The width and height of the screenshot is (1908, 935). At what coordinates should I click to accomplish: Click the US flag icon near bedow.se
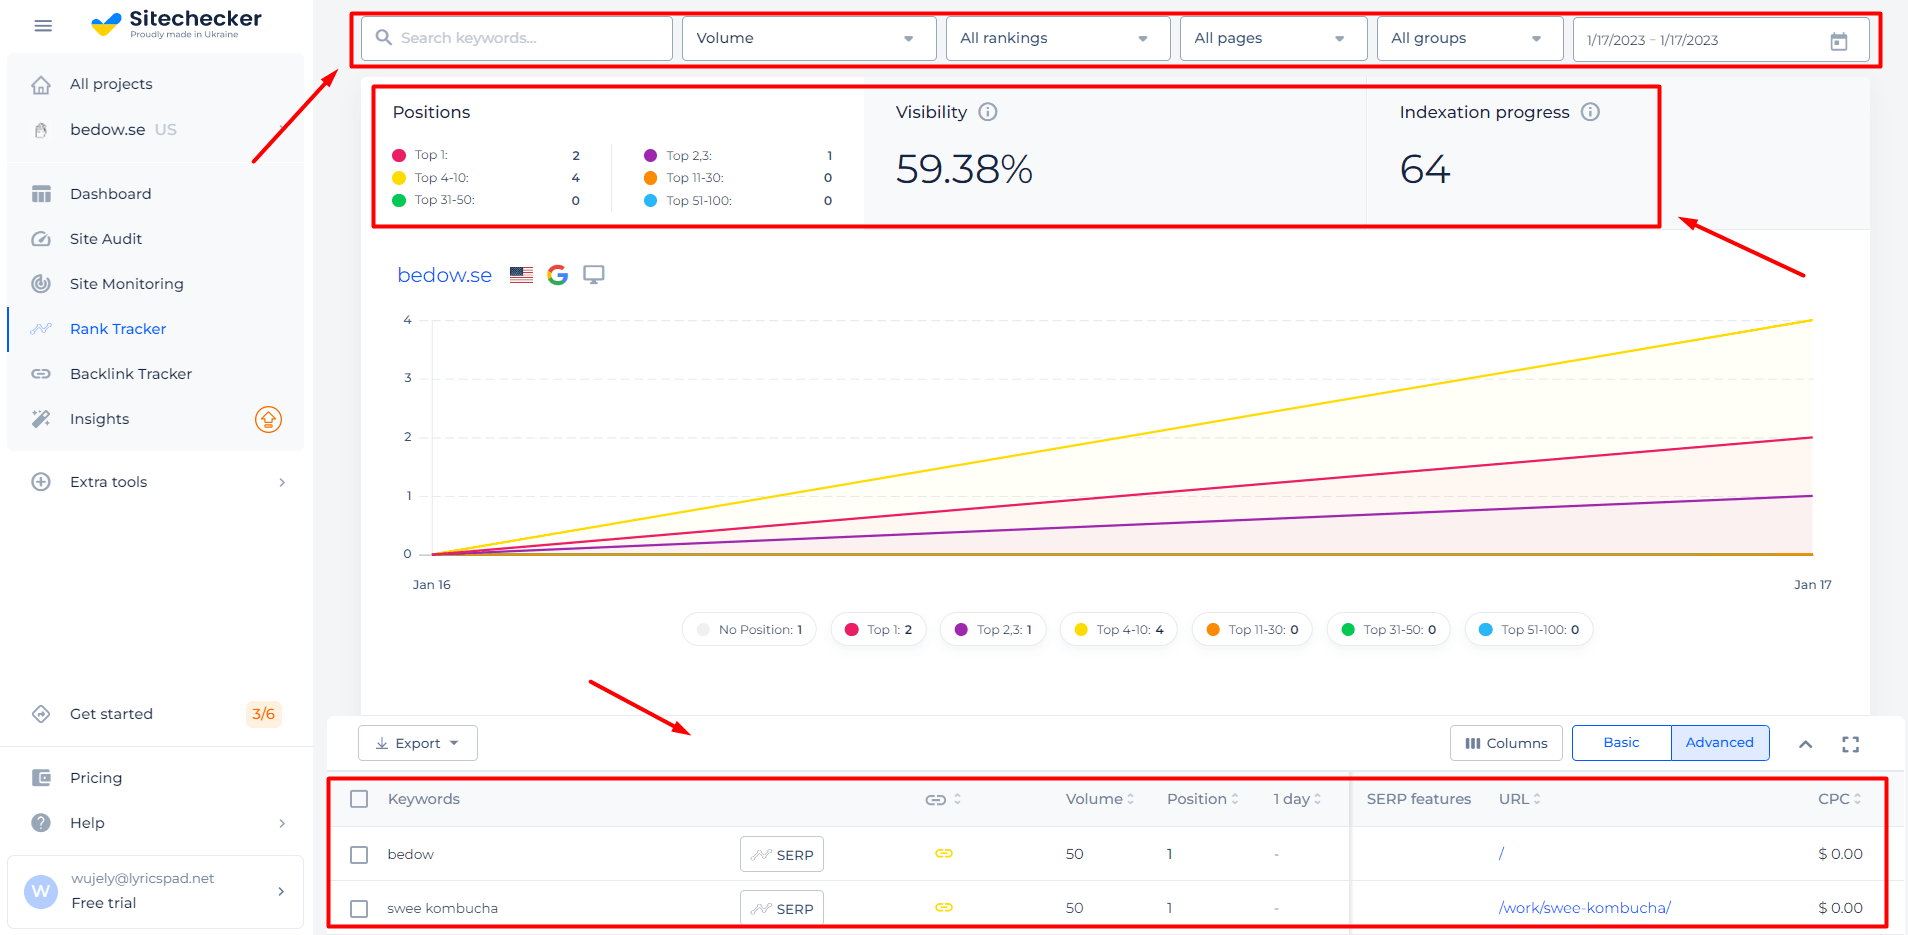[521, 275]
